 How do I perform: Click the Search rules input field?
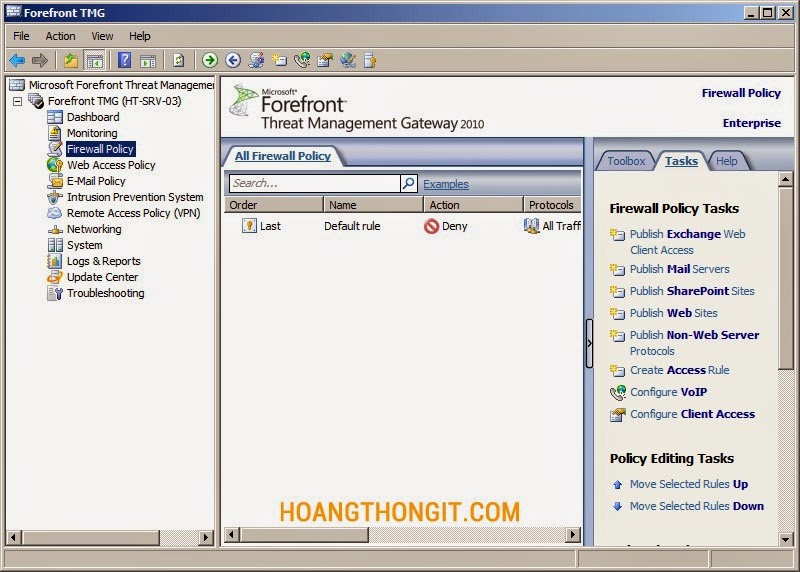pos(315,183)
